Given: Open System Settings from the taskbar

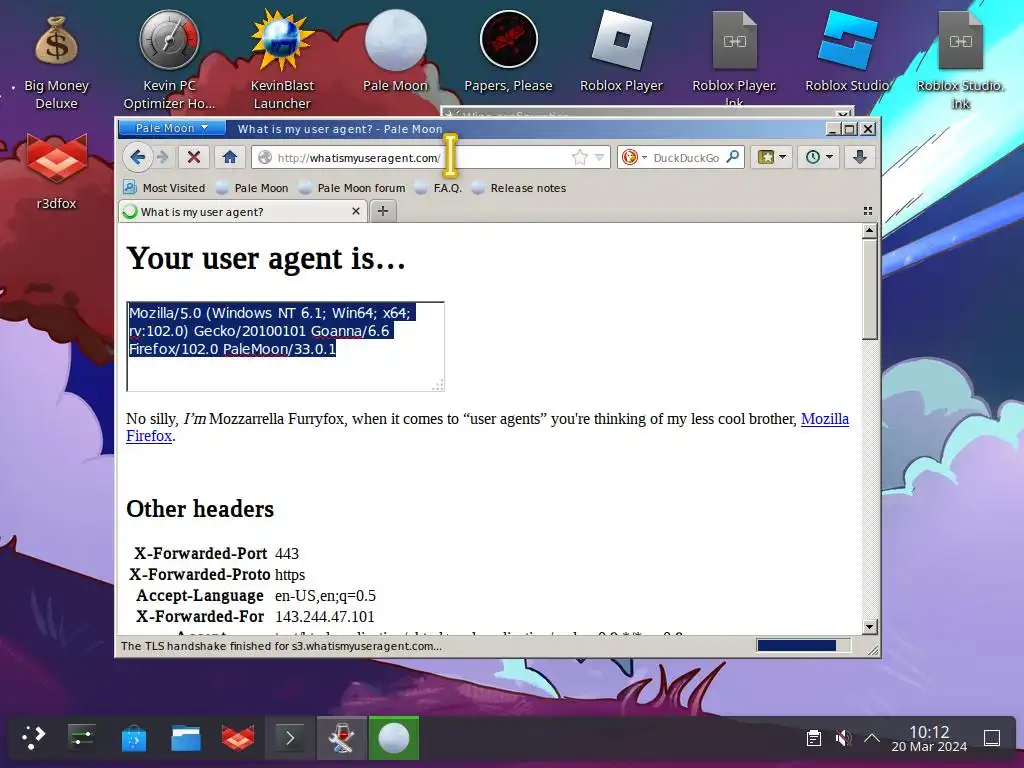Looking at the screenshot, I should pos(81,738).
